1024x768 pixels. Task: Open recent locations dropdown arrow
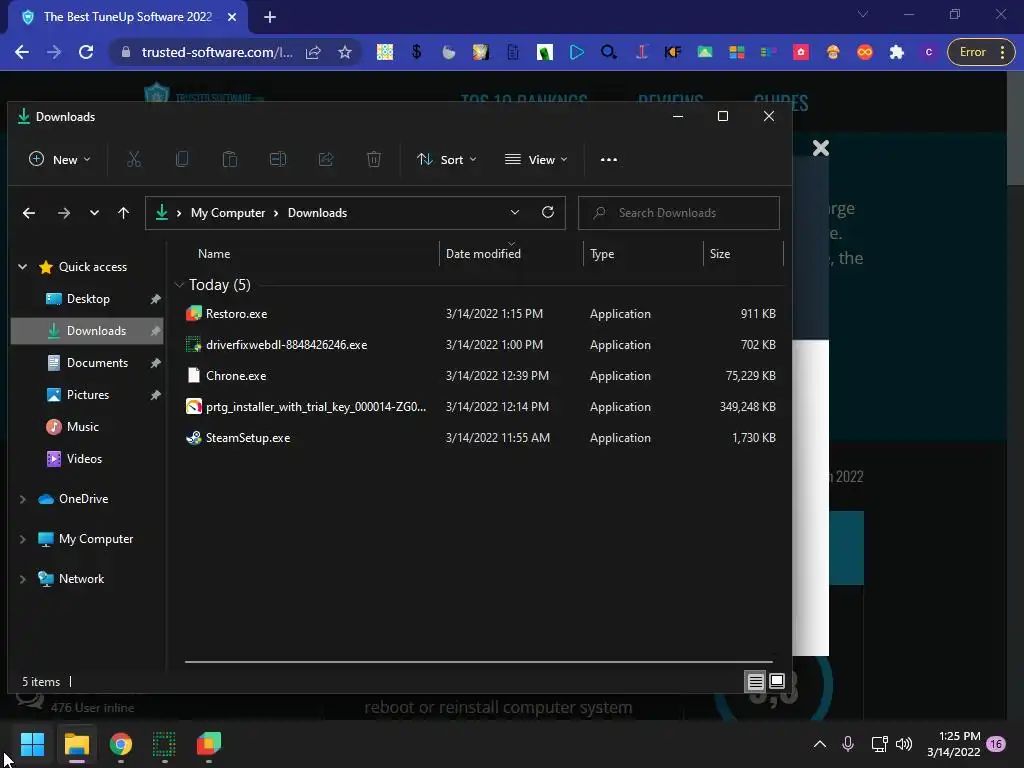(94, 213)
